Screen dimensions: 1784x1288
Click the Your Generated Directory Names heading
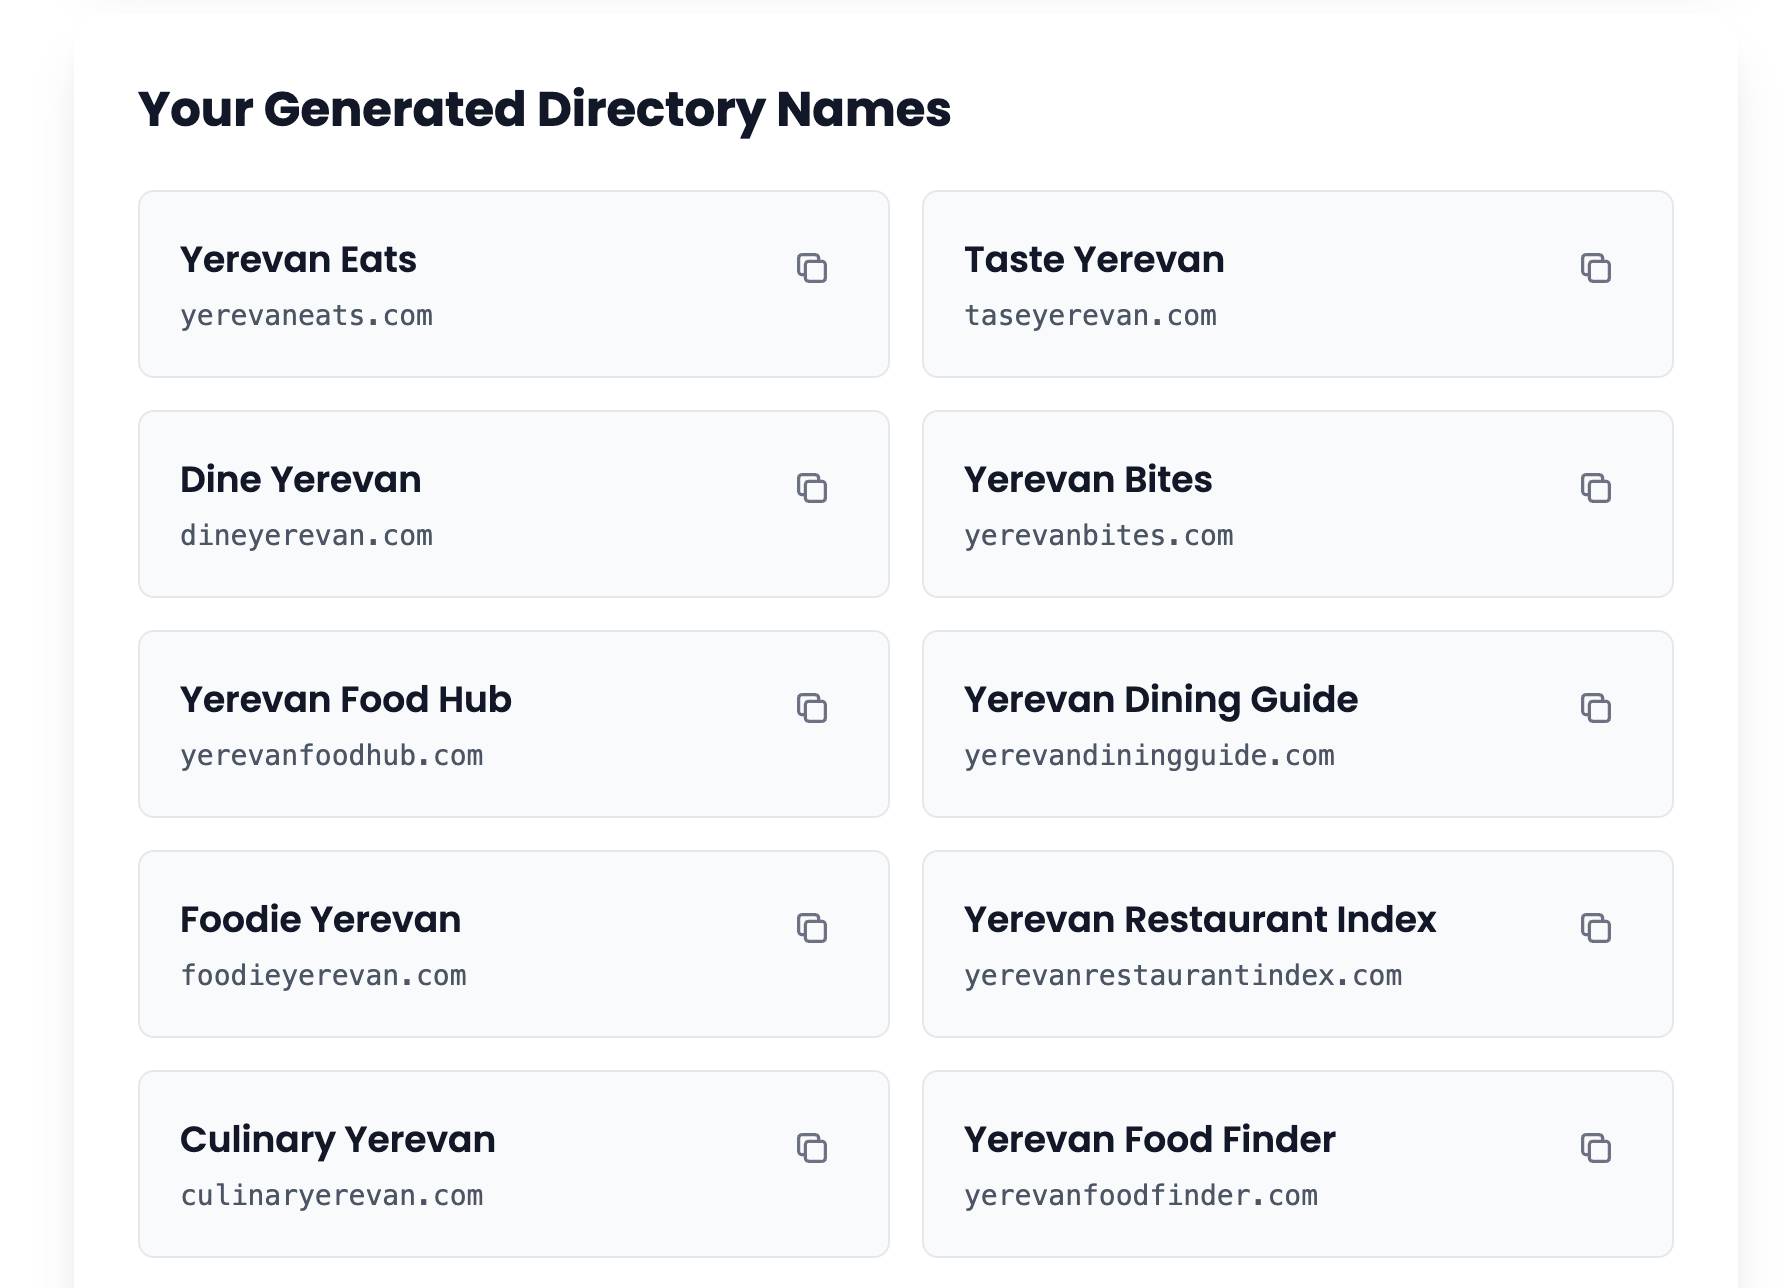545,111
